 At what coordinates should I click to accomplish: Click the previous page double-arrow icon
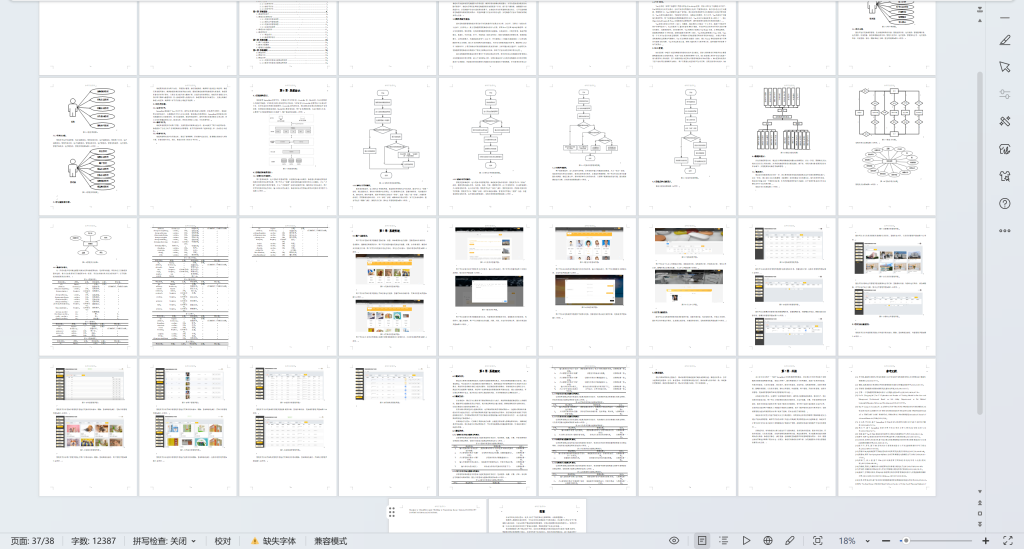click(980, 503)
